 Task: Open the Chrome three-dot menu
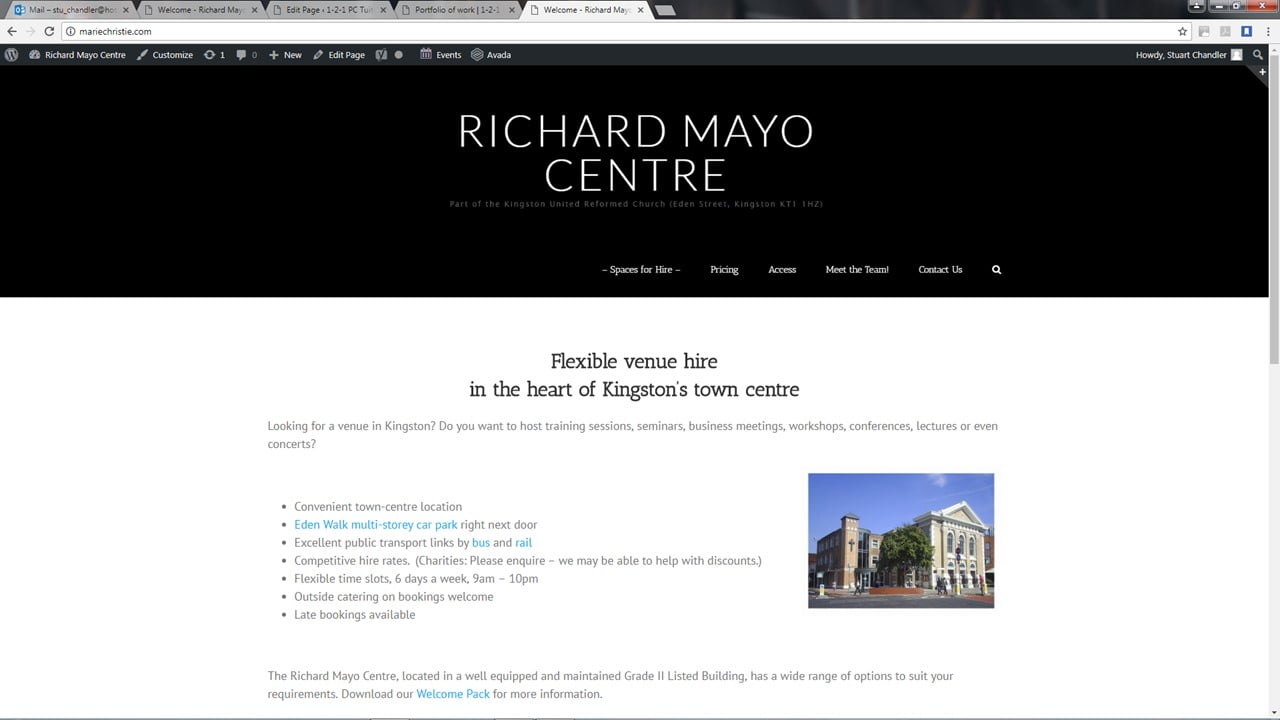tap(1267, 31)
